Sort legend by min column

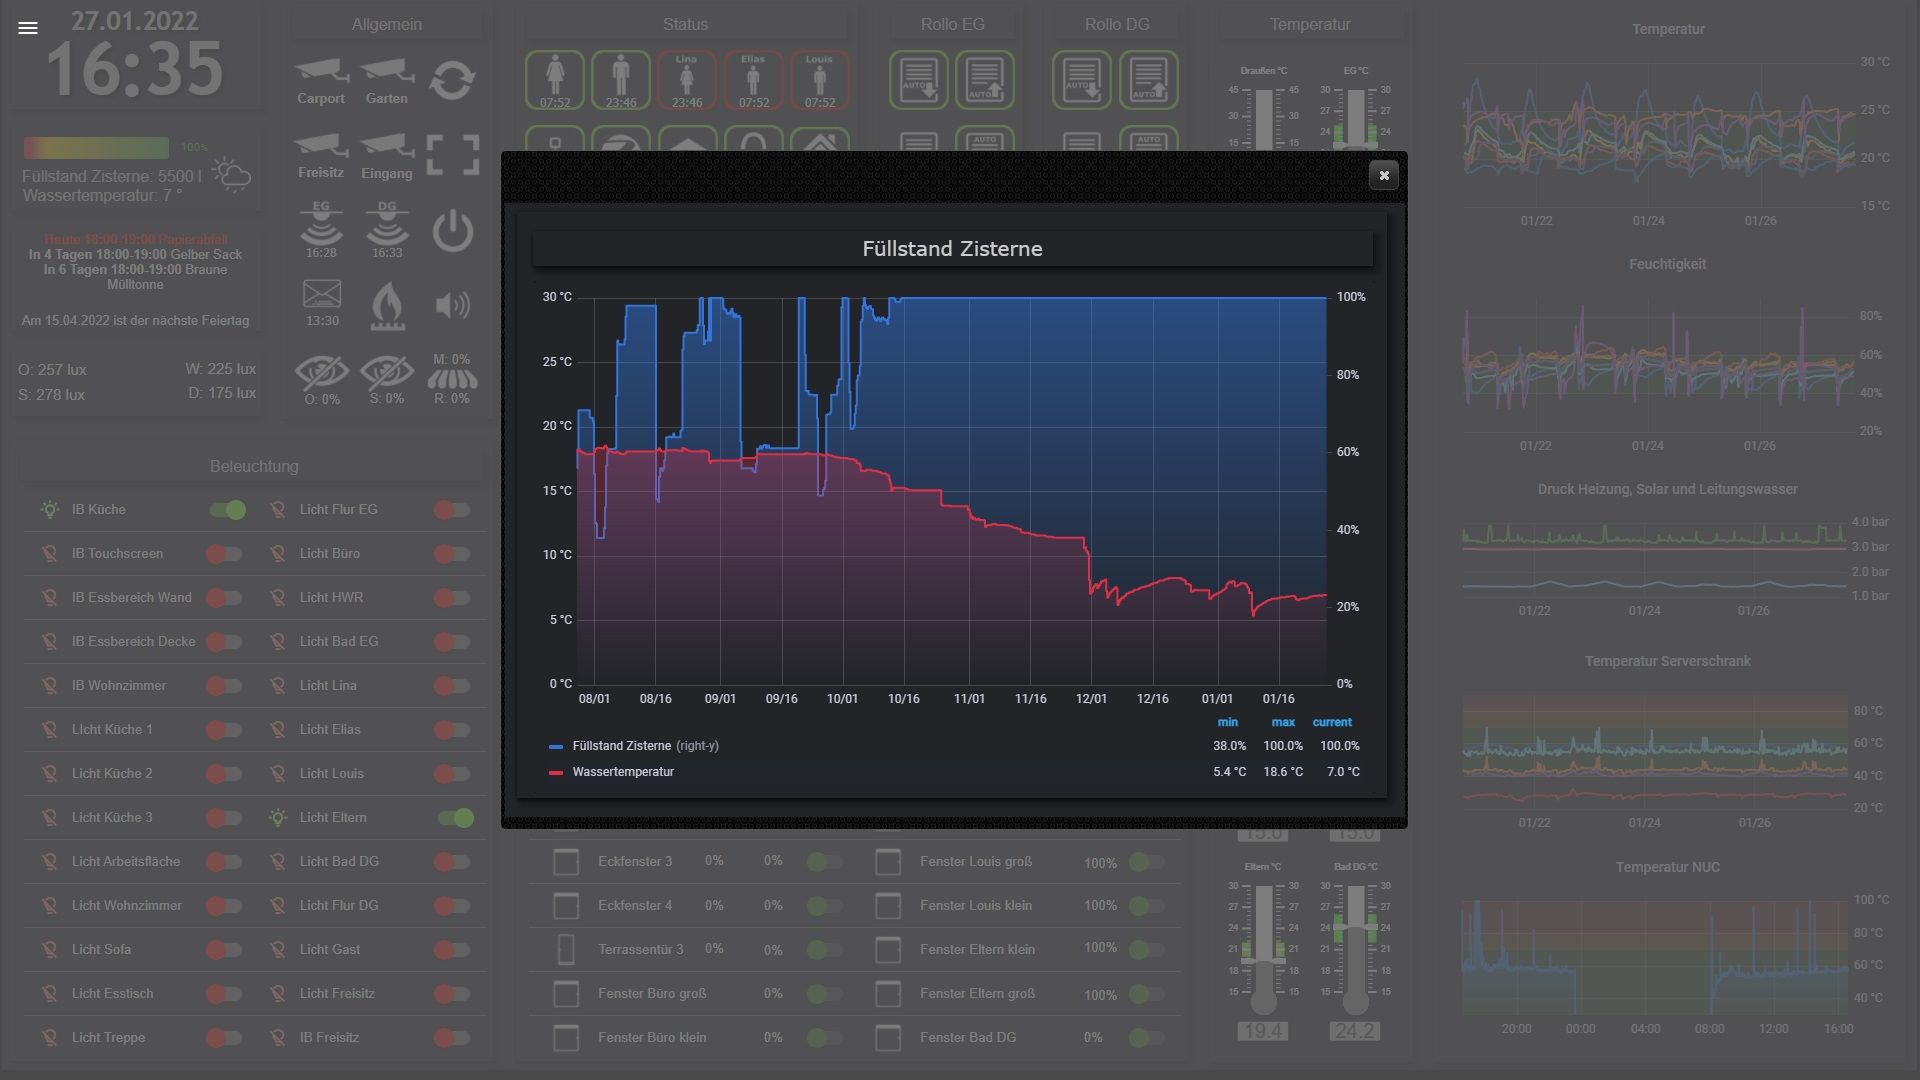(1228, 722)
